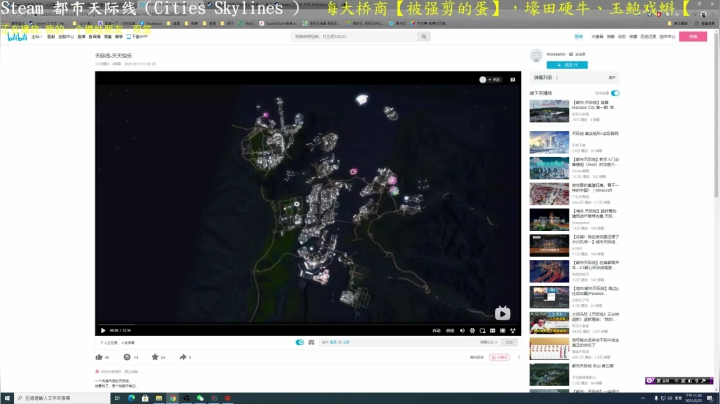Open third recommended video thumbnail

click(x=549, y=168)
